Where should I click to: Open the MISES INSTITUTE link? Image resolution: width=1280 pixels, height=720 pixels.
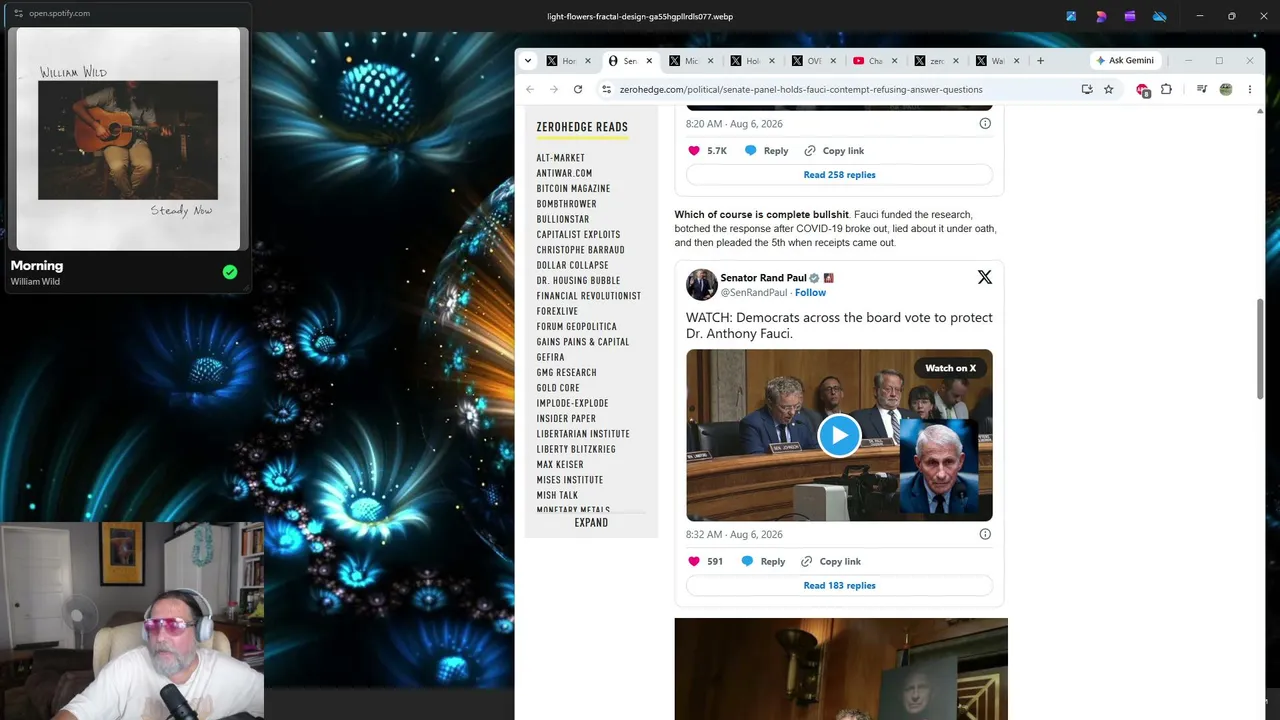[570, 480]
